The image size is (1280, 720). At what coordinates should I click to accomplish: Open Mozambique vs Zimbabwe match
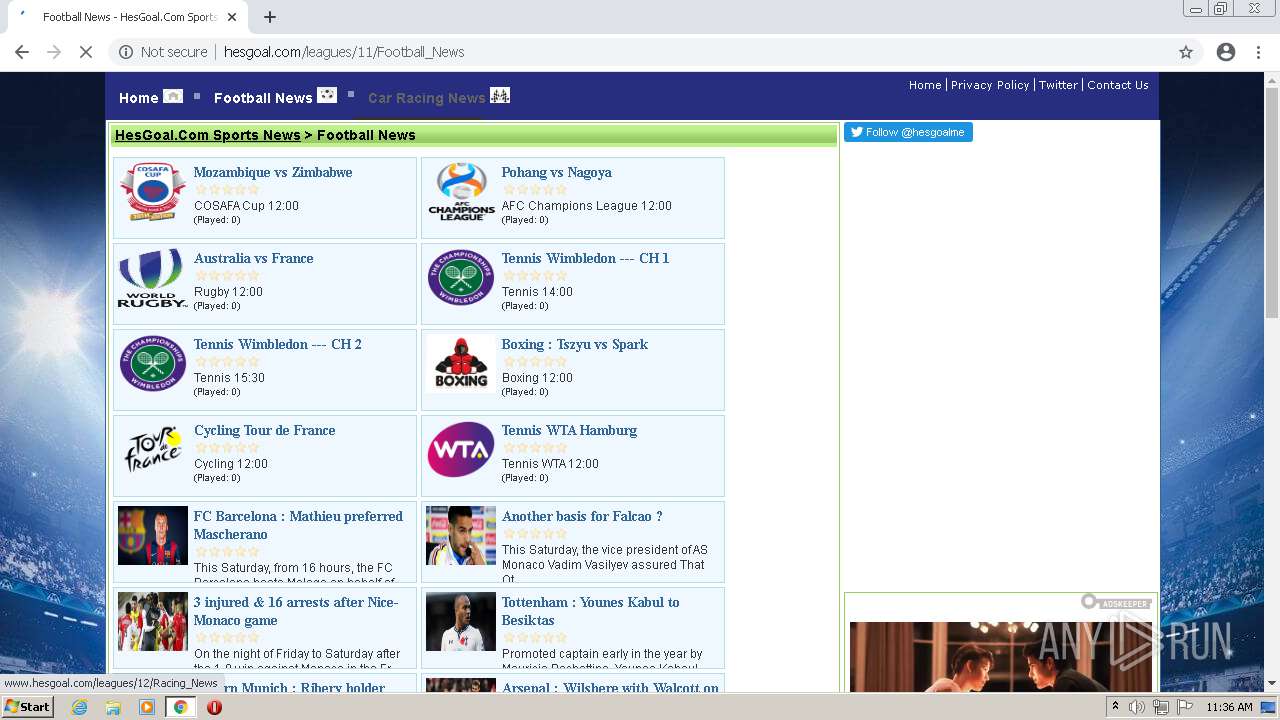(x=273, y=172)
